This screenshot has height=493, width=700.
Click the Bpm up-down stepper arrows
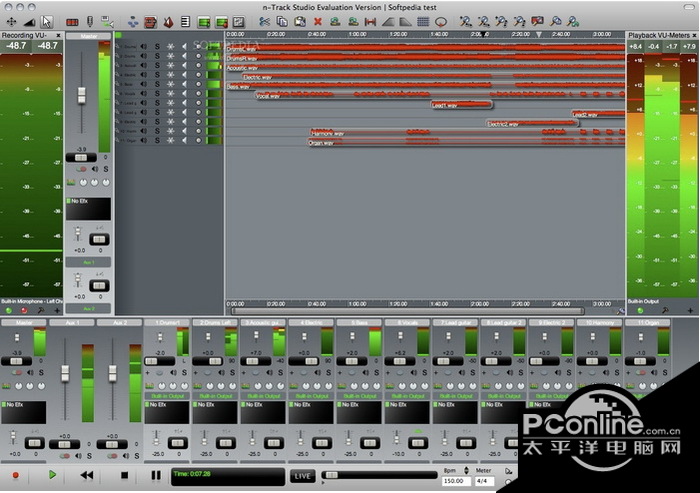click(x=467, y=470)
